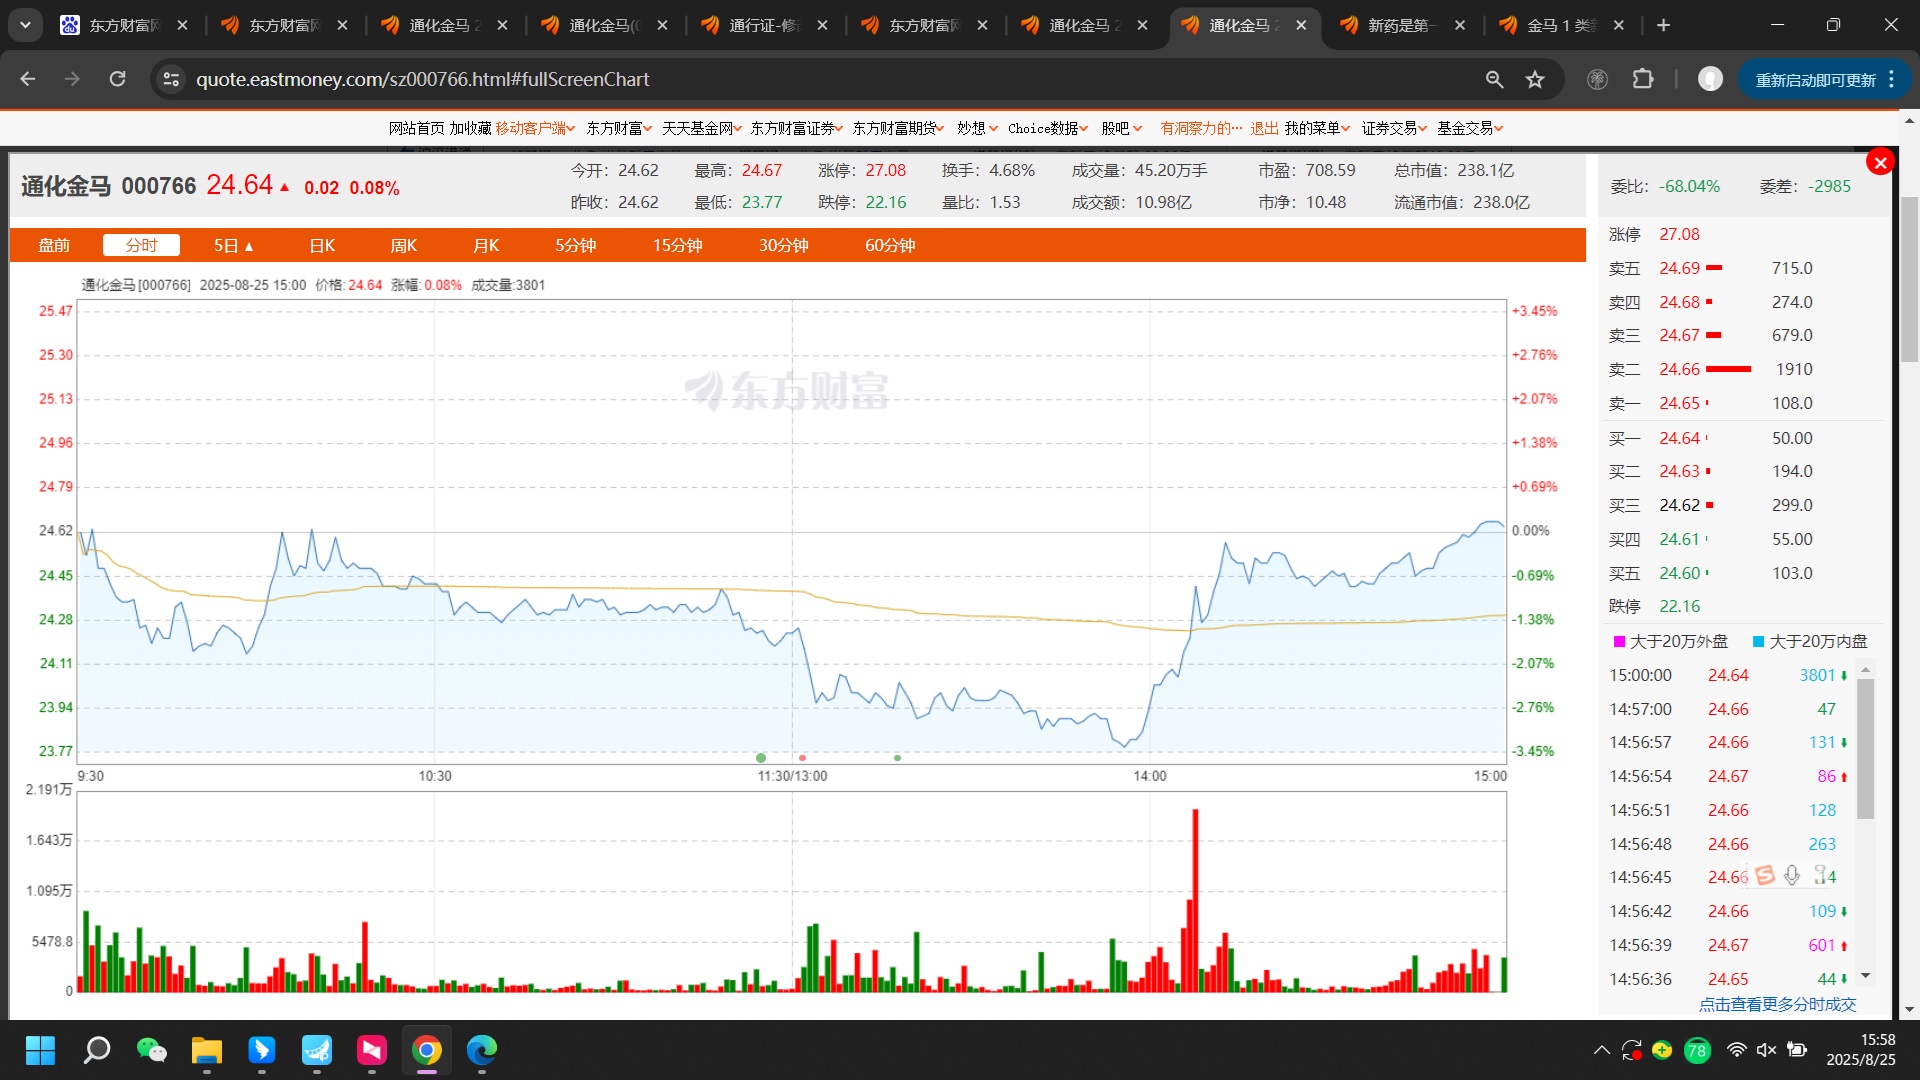Open the taskbar clock showing 15:58
The height and width of the screenshot is (1080, 1920).
[1861, 1050]
